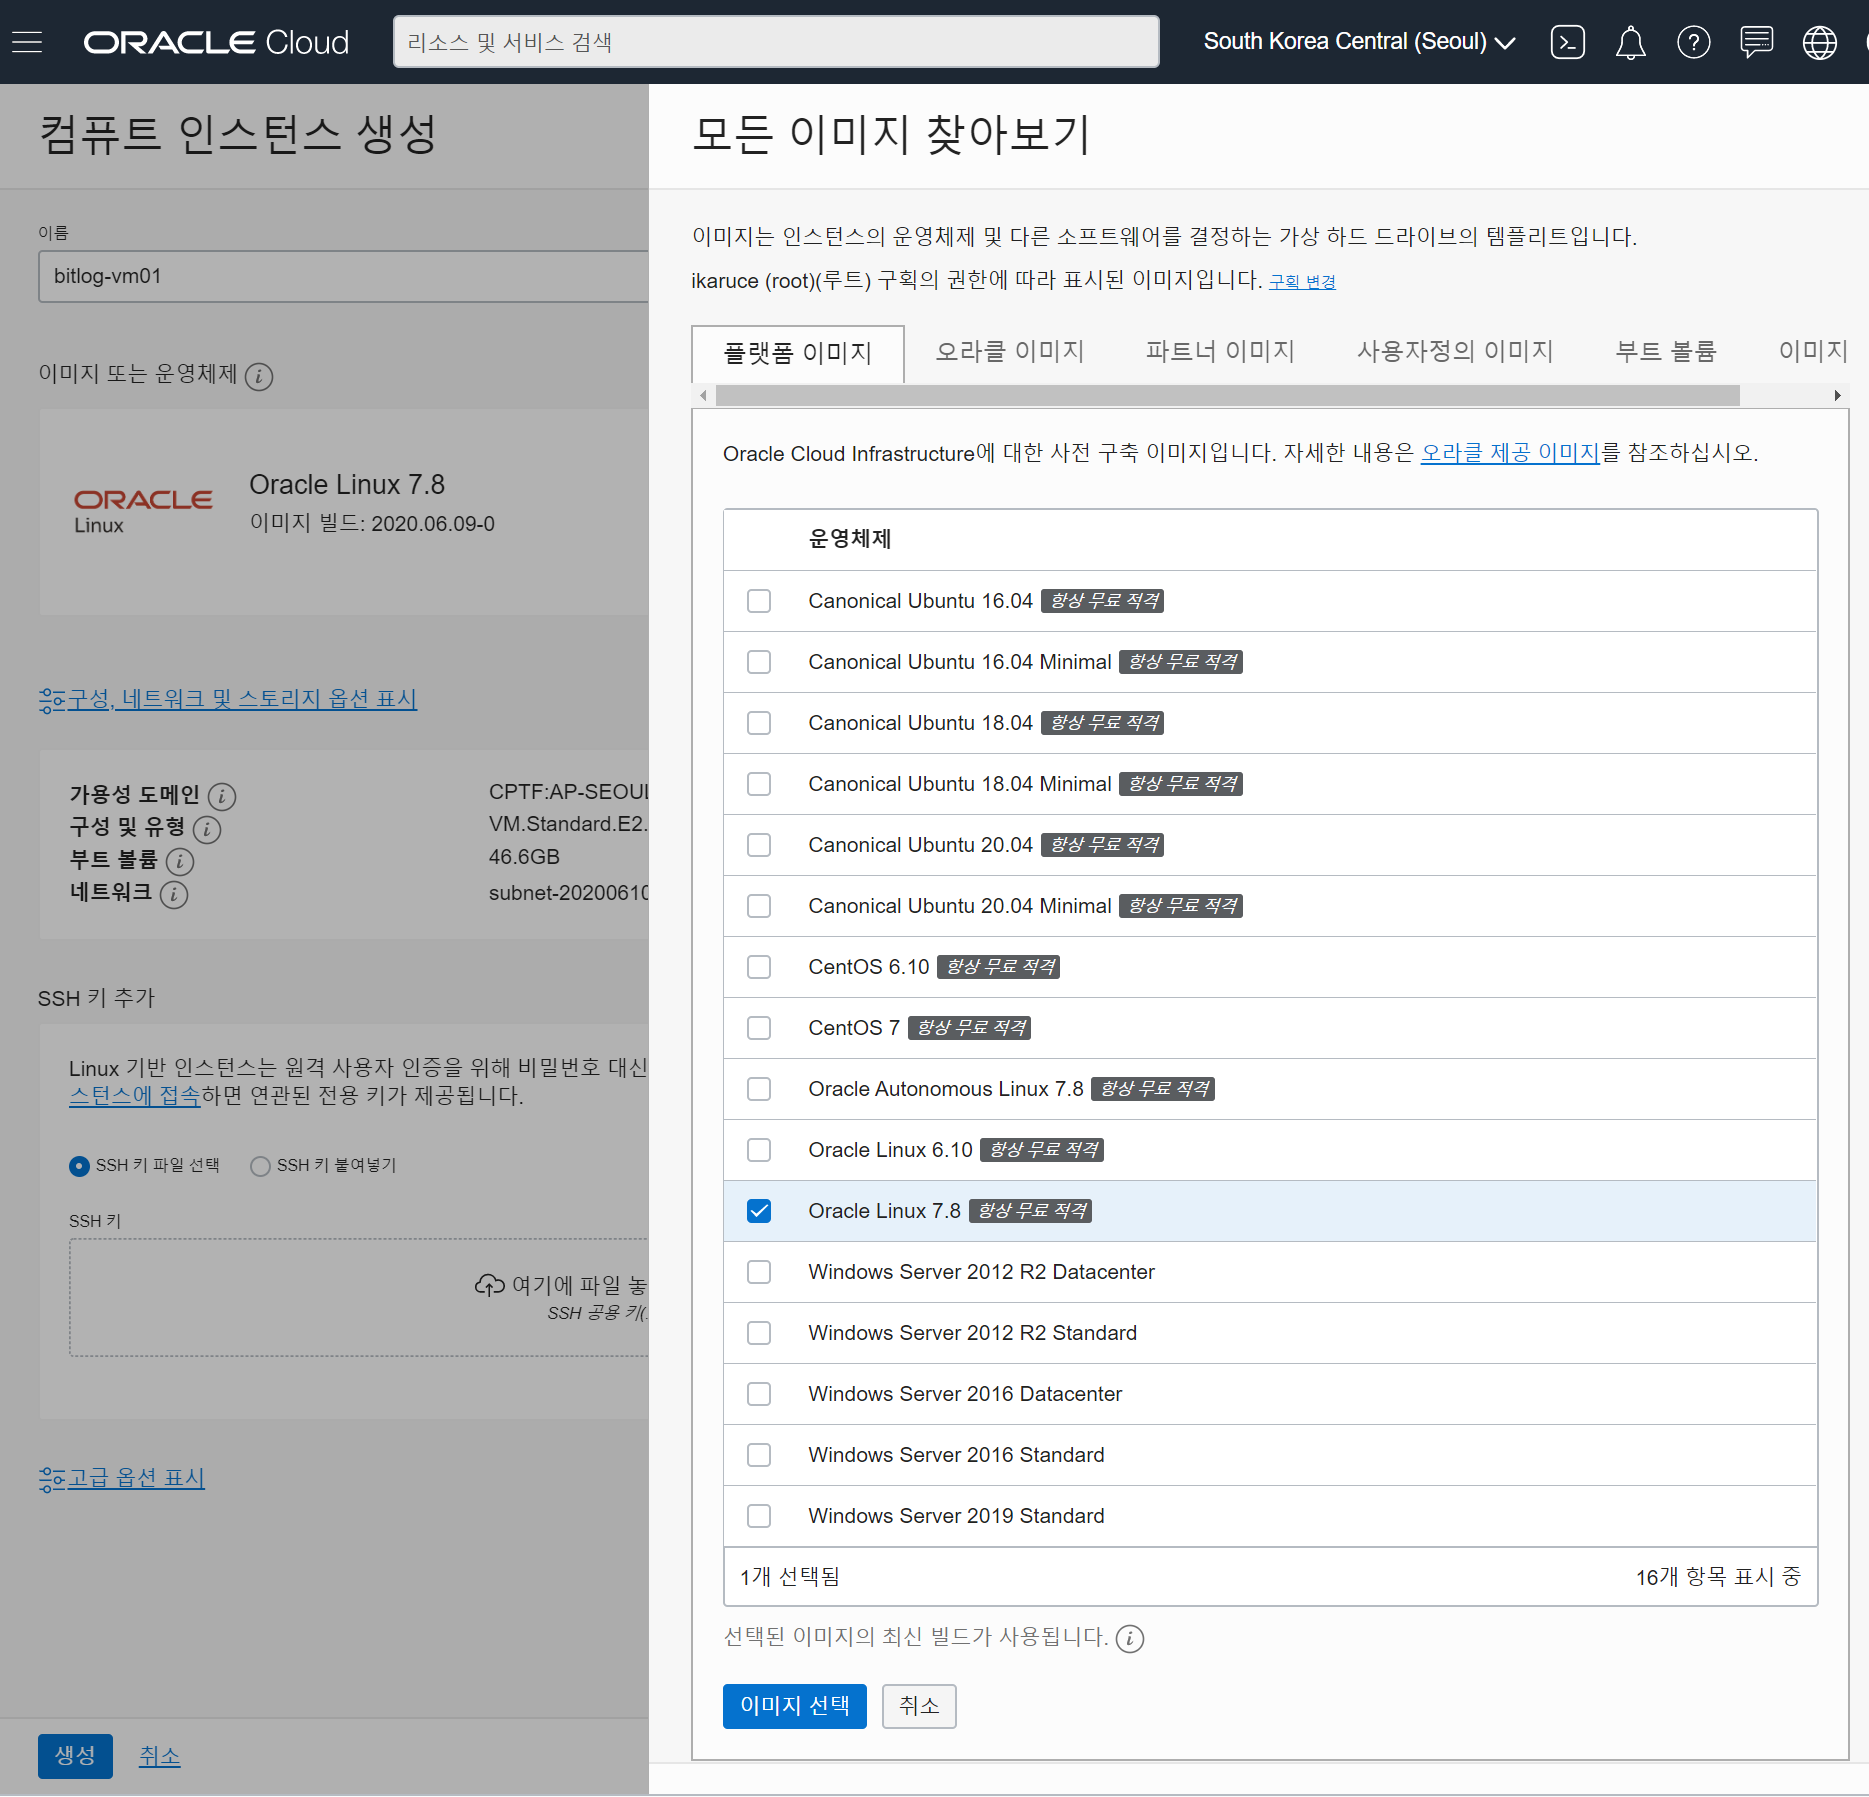Switch to 플랫폼 이미지 tab
This screenshot has height=1797, width=1869.
[x=798, y=353]
